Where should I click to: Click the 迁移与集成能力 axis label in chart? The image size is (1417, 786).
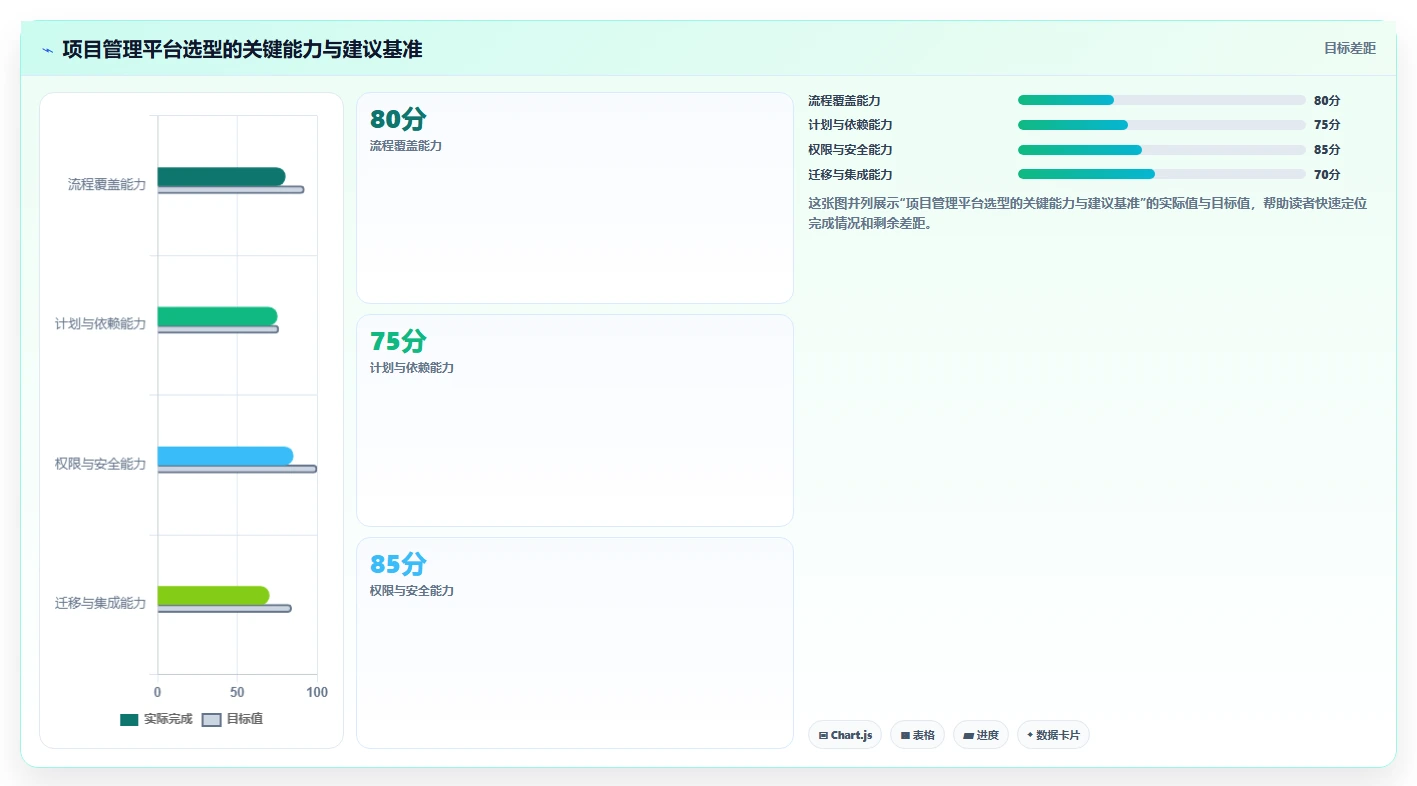point(101,603)
